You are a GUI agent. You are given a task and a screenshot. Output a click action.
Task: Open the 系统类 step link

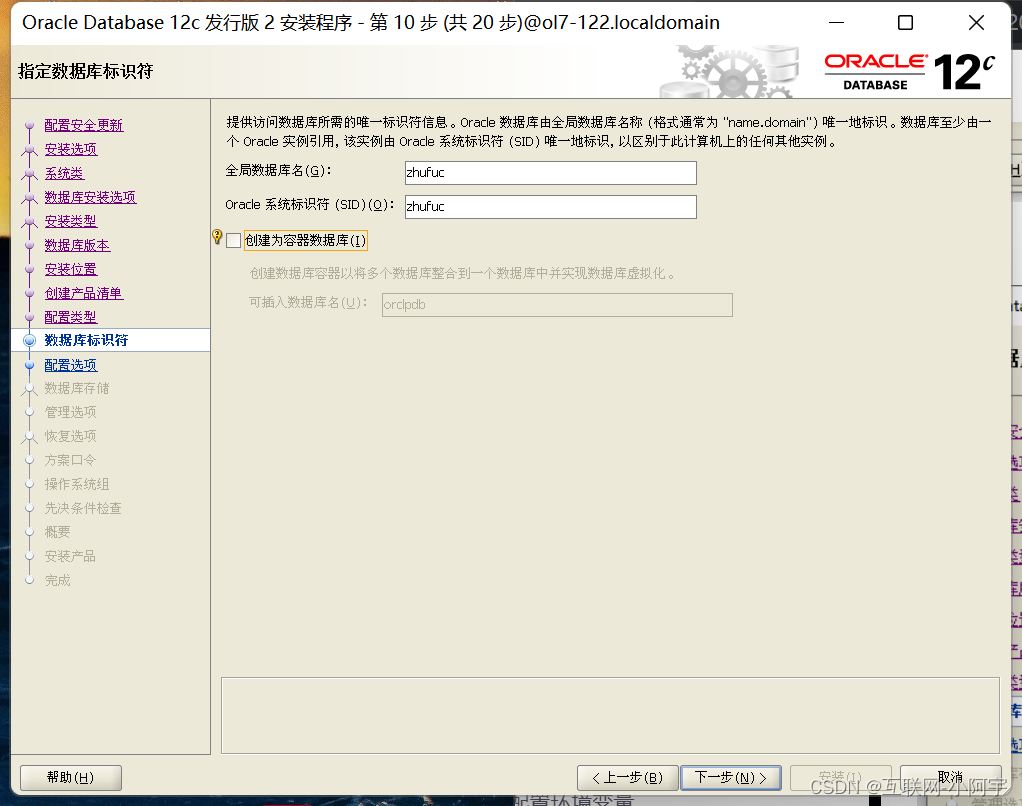64,173
